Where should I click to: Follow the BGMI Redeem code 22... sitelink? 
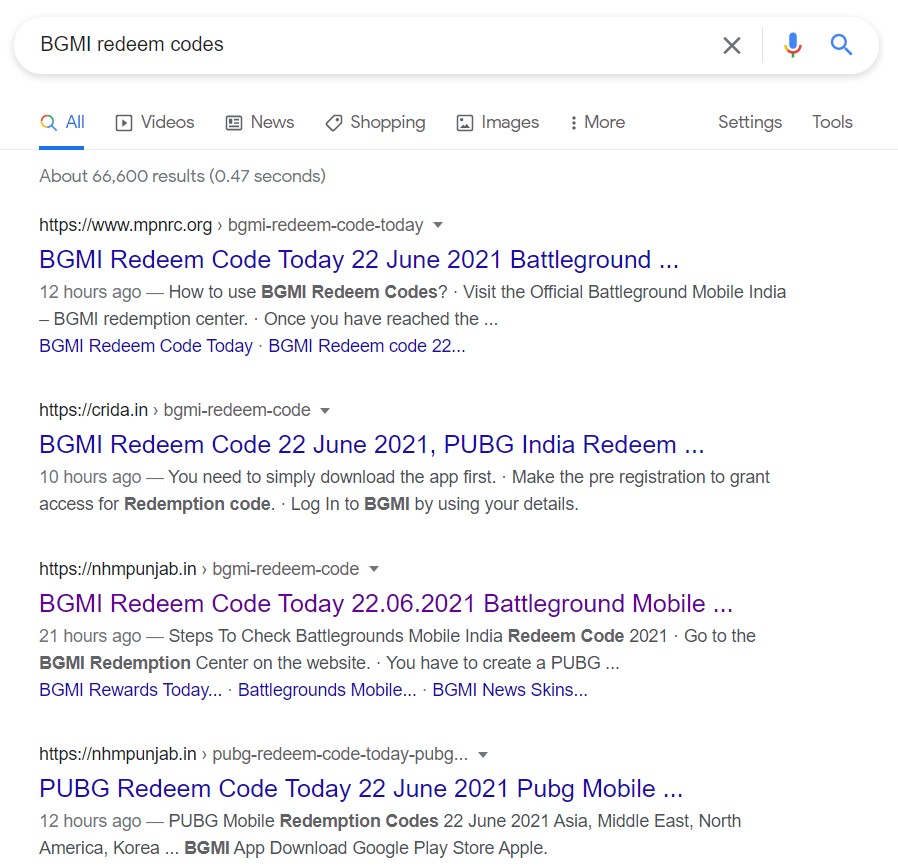(x=367, y=346)
